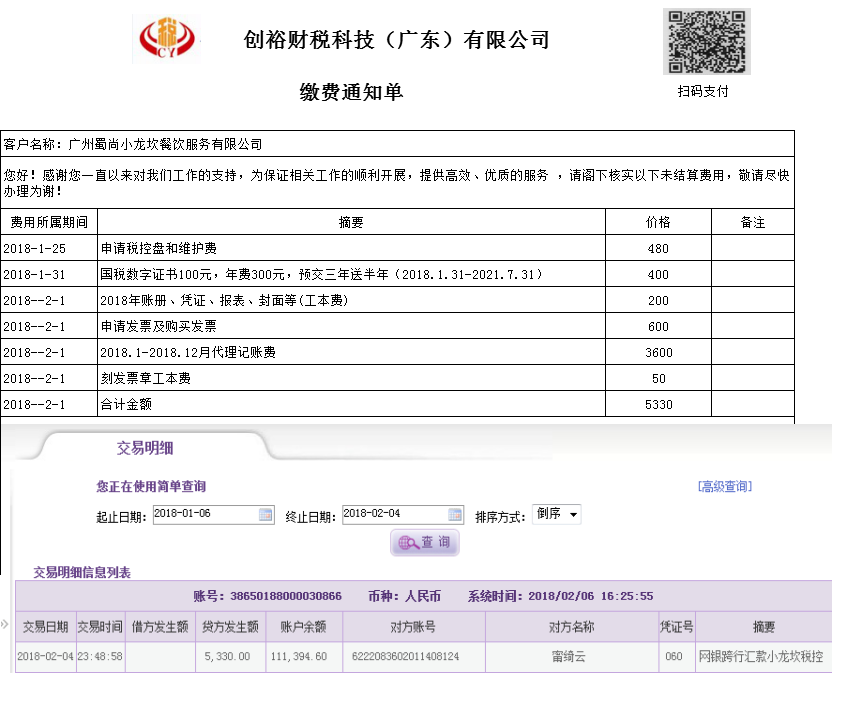This screenshot has width=867, height=701.
Task: Switch to the 交易明细 tab
Action: (145, 447)
